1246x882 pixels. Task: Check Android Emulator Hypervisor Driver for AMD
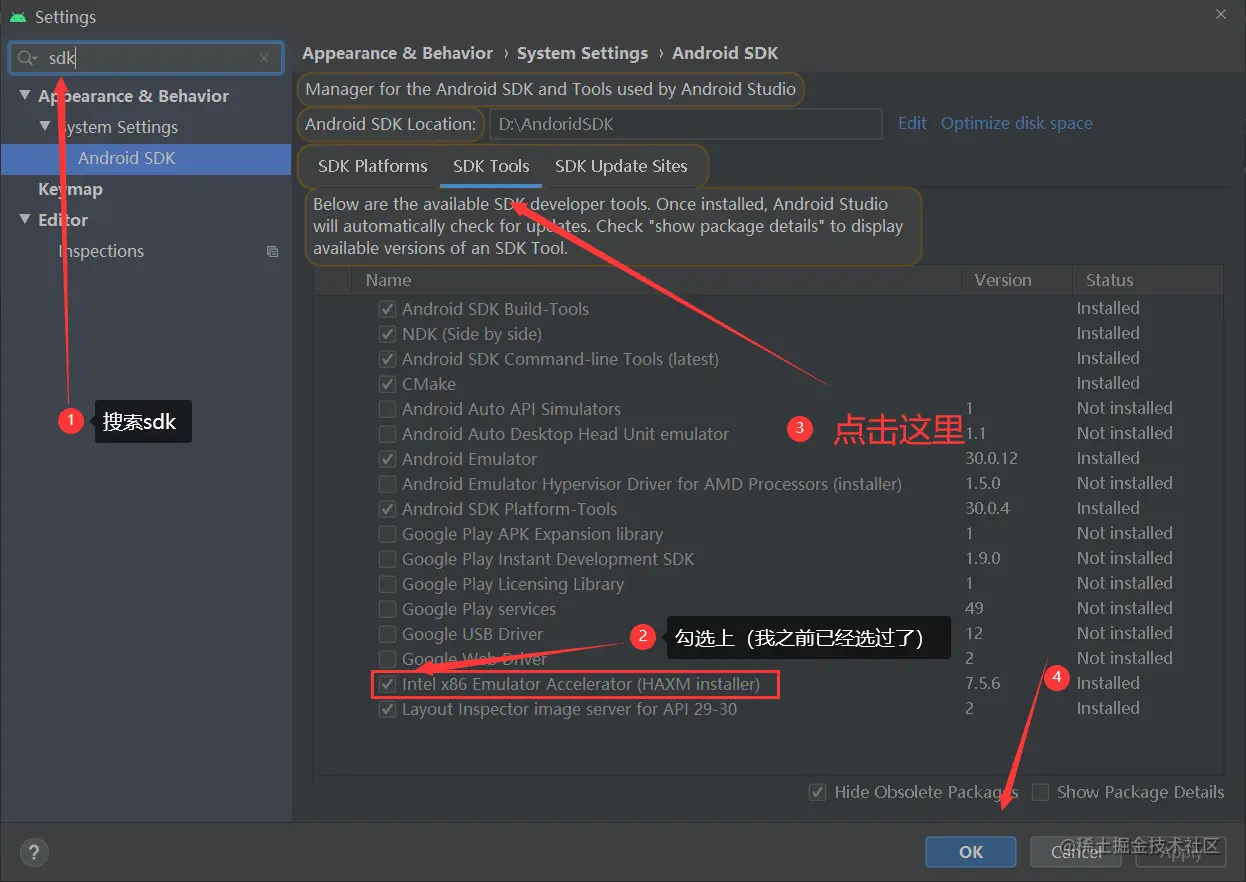387,484
